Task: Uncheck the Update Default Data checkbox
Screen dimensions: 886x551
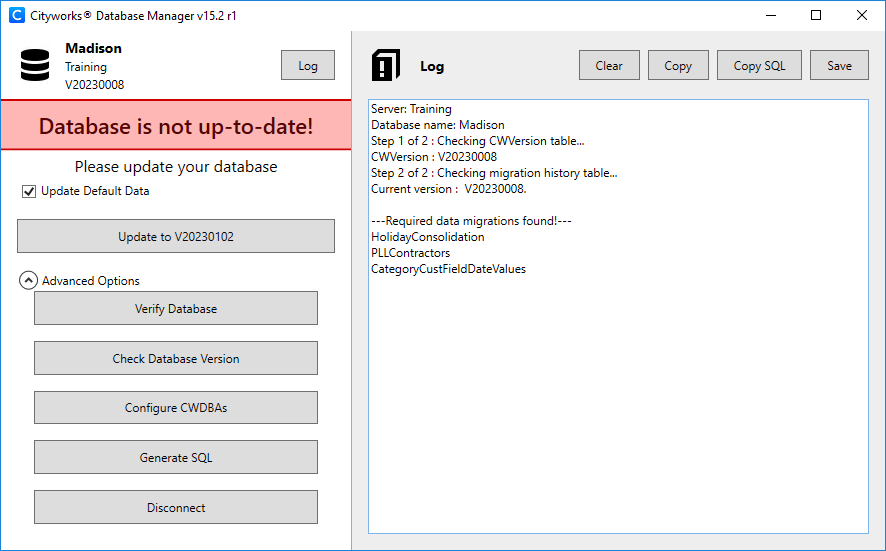Action: pyautogui.click(x=29, y=191)
